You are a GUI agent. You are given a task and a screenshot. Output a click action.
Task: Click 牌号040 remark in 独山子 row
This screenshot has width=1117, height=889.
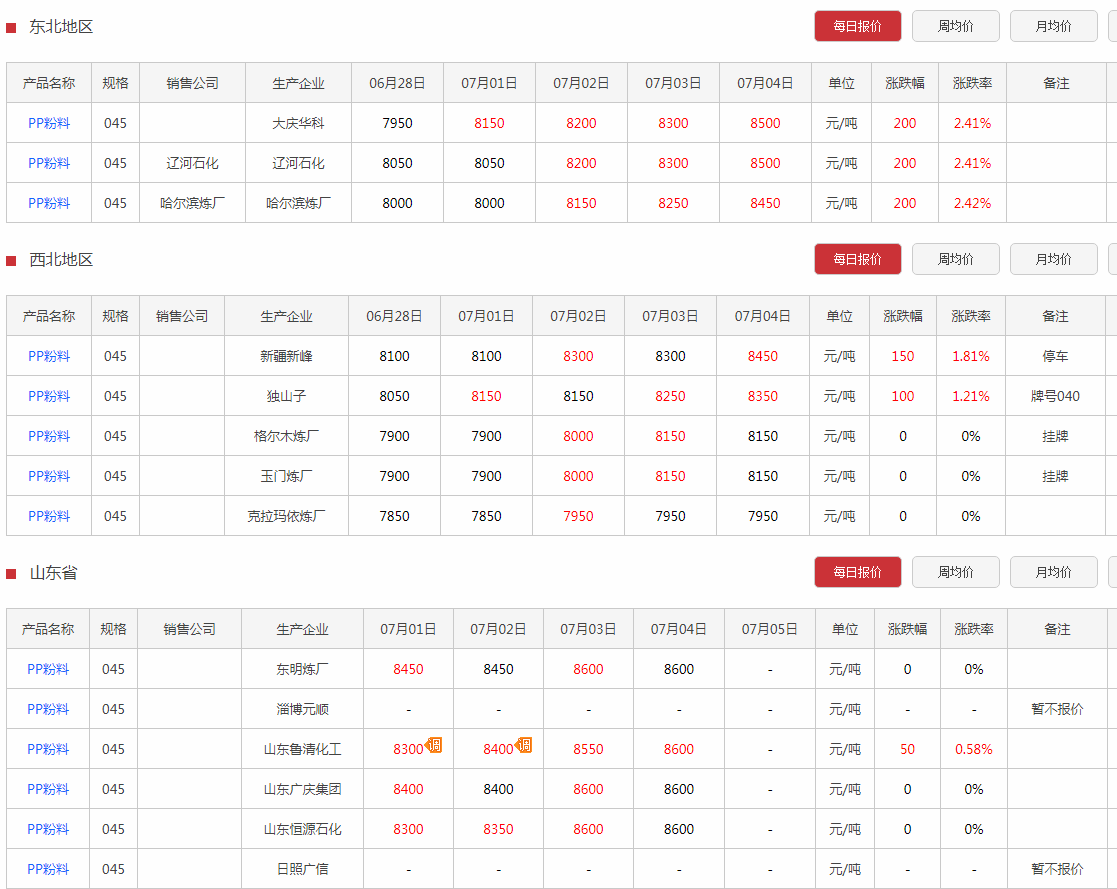pos(1055,396)
